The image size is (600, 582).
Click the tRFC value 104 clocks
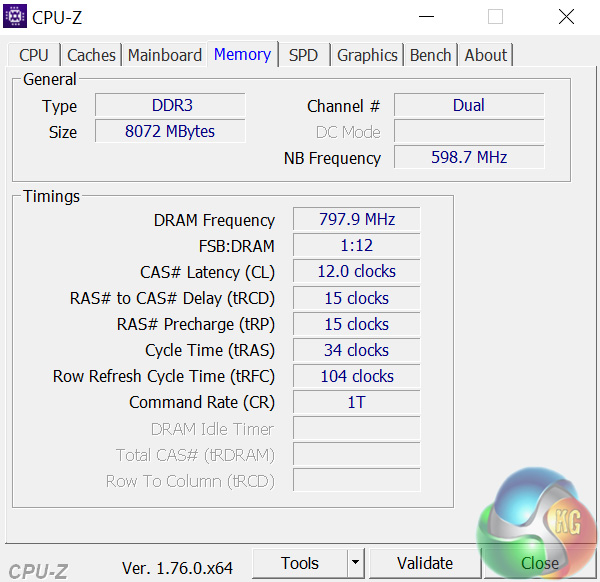point(357,376)
